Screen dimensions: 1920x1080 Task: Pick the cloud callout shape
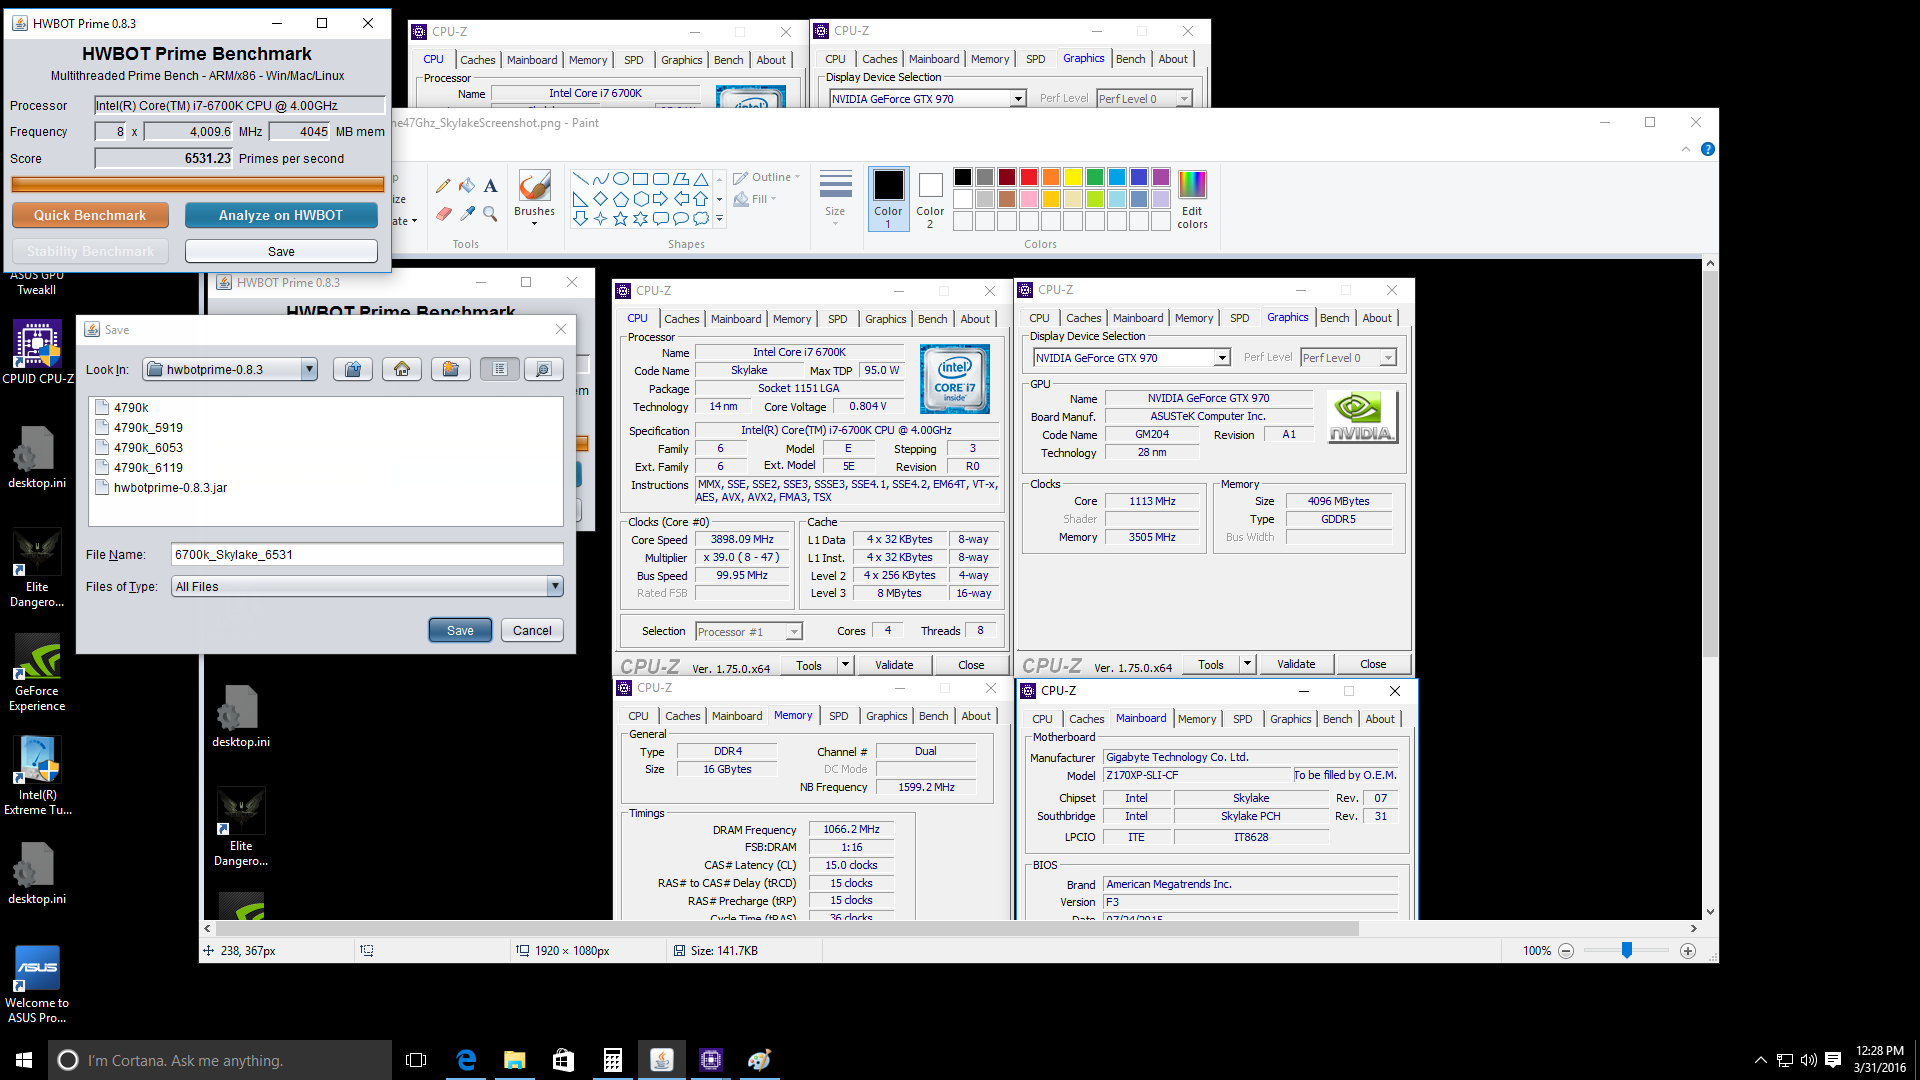pyautogui.click(x=701, y=218)
